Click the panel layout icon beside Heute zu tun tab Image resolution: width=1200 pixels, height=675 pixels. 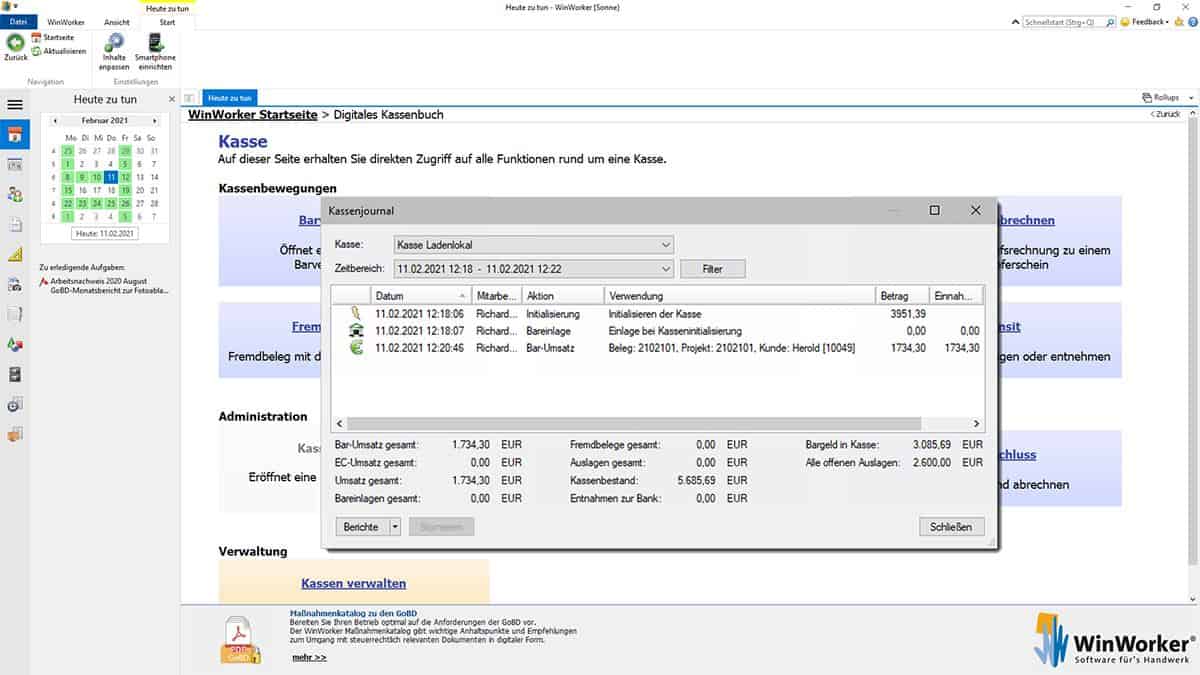point(190,98)
